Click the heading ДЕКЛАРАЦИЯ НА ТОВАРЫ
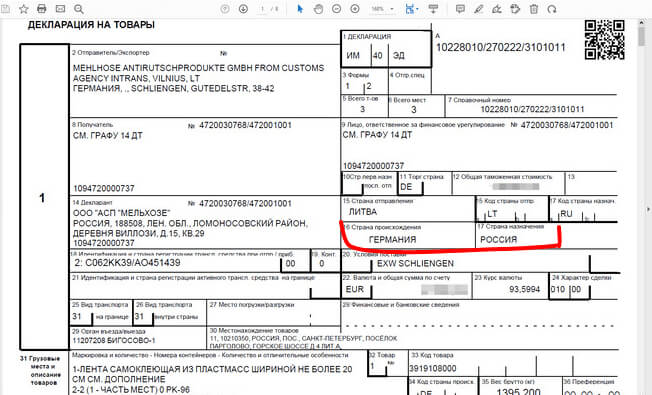Screen dimensions: 652x395 point(91,25)
